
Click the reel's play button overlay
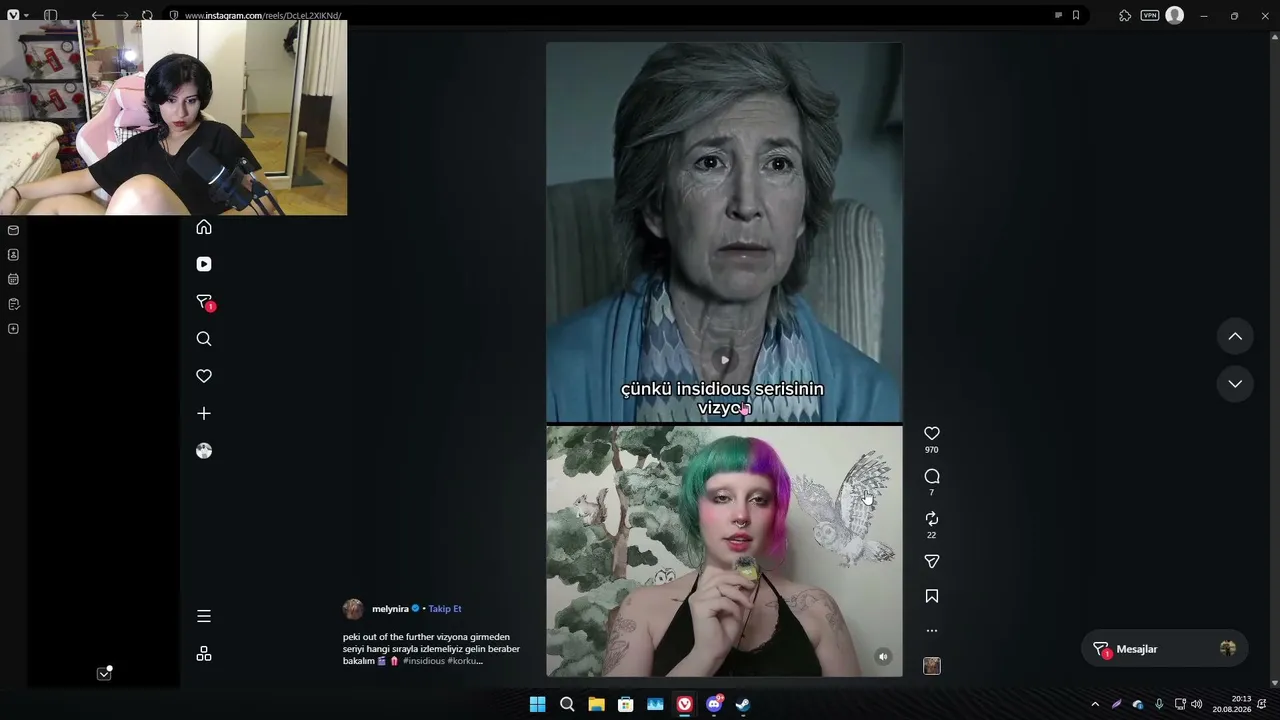click(x=725, y=360)
